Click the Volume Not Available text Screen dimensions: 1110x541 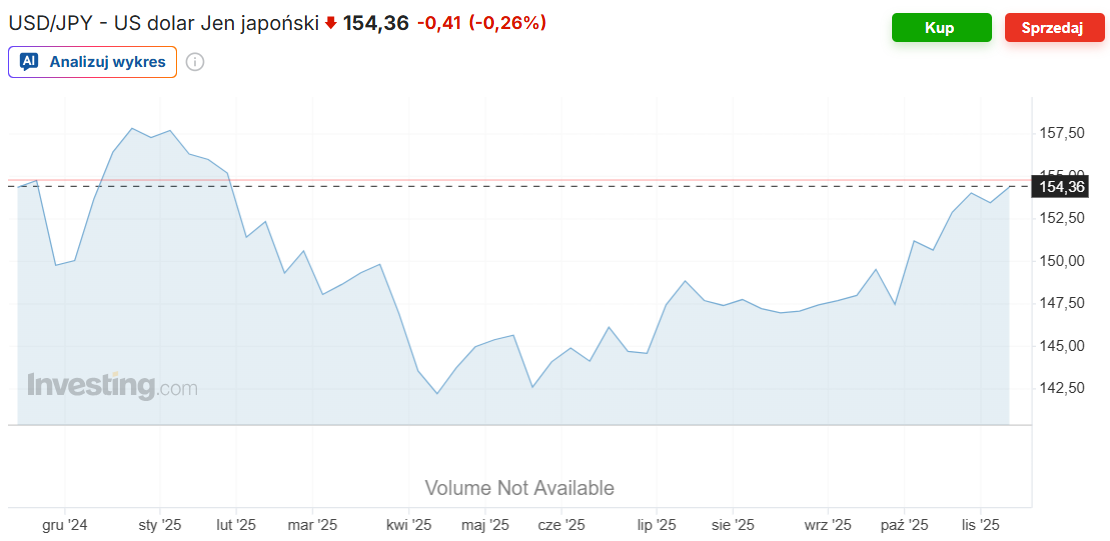[519, 488]
